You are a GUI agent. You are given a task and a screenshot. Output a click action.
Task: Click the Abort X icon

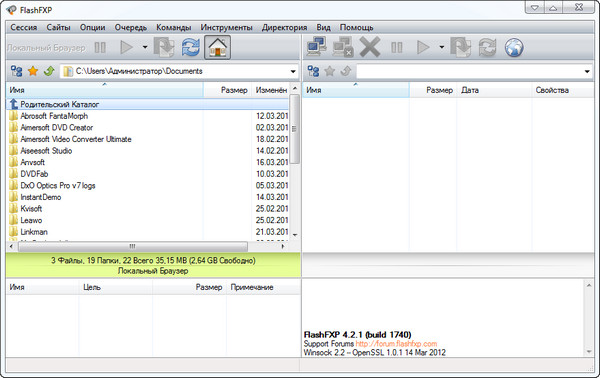coord(370,47)
